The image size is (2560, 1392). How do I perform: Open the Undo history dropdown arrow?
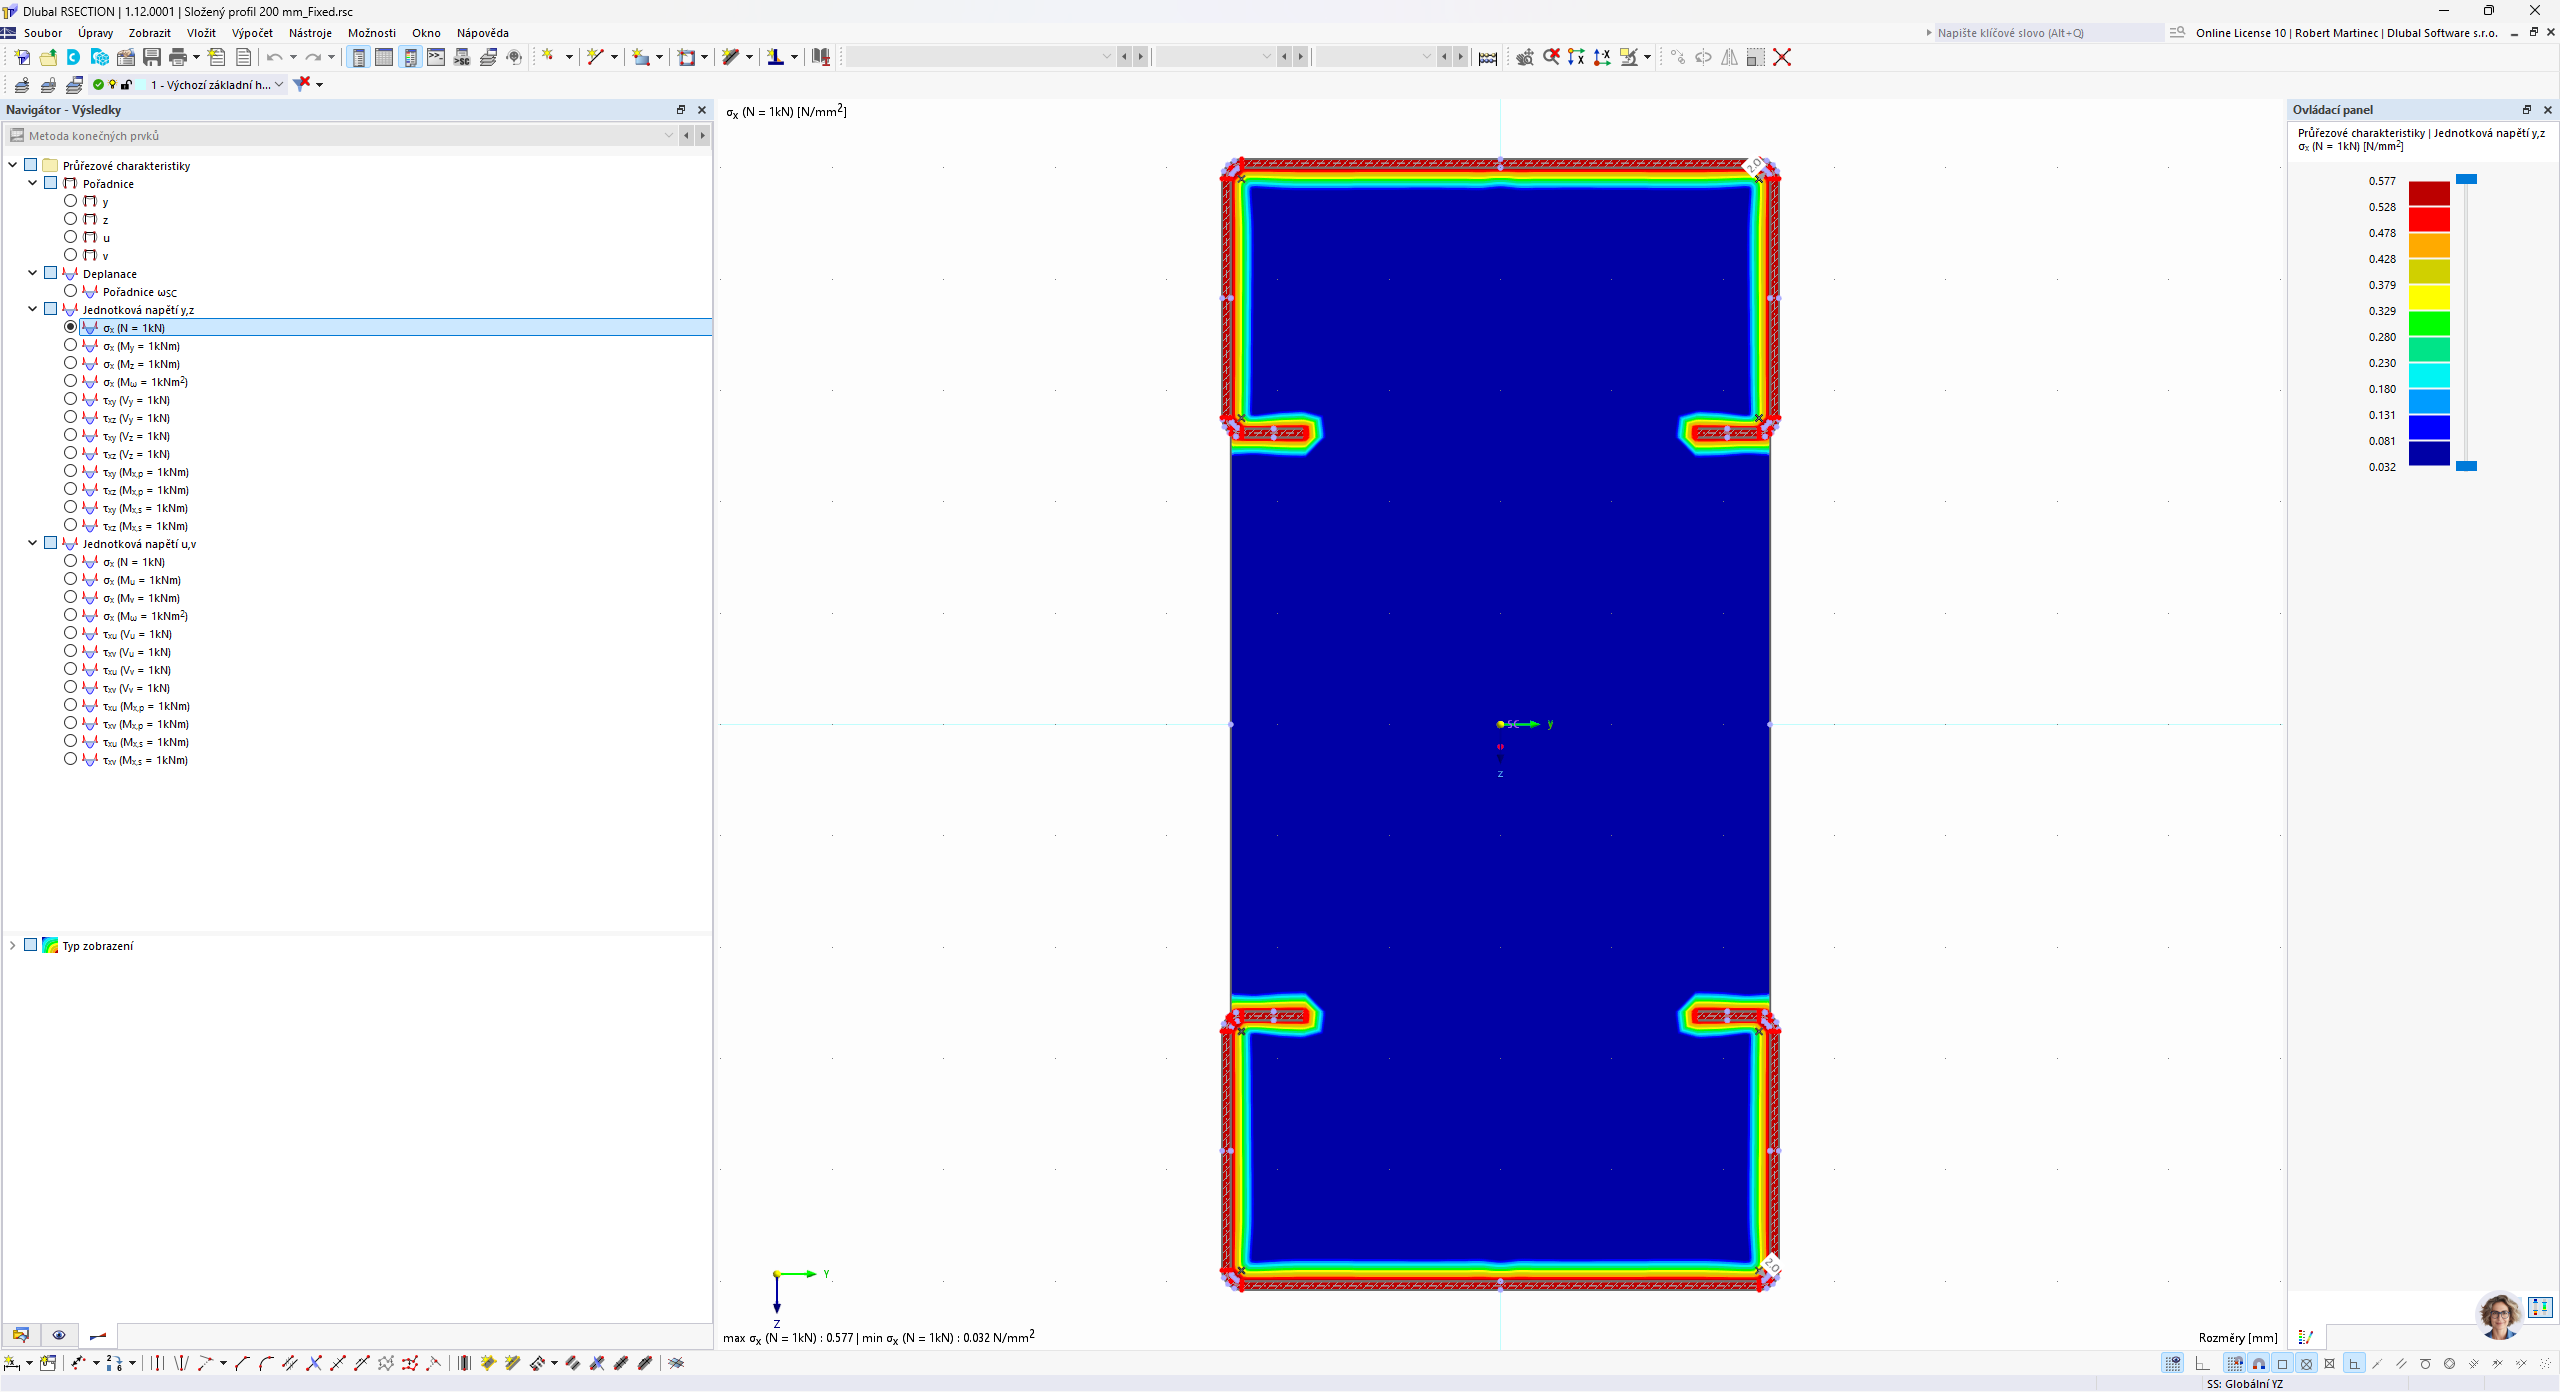coord(292,57)
